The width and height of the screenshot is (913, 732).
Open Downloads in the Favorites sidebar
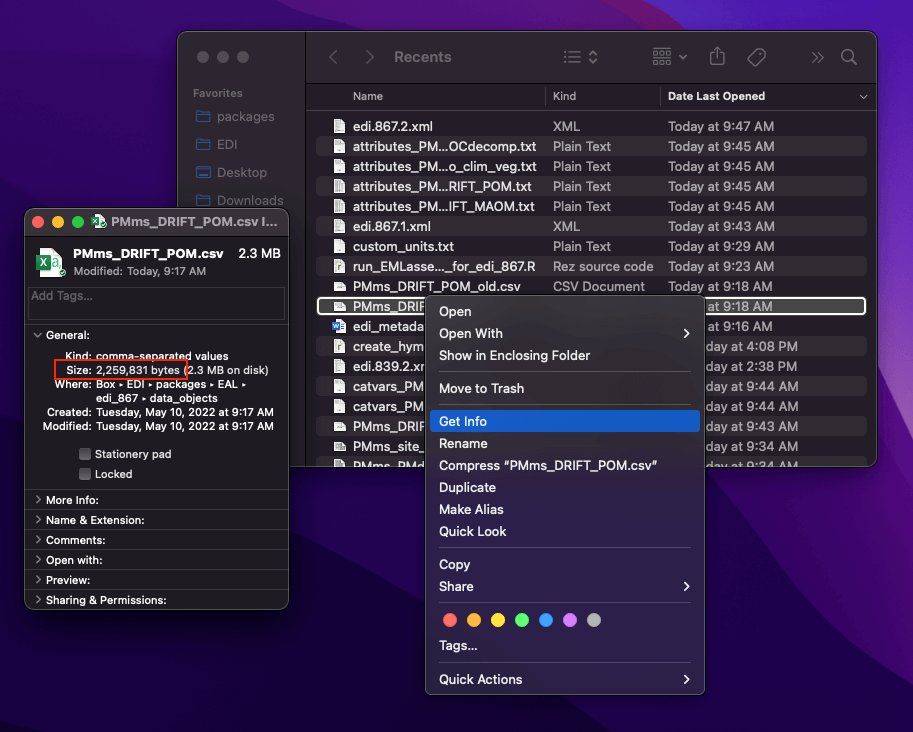[239, 200]
